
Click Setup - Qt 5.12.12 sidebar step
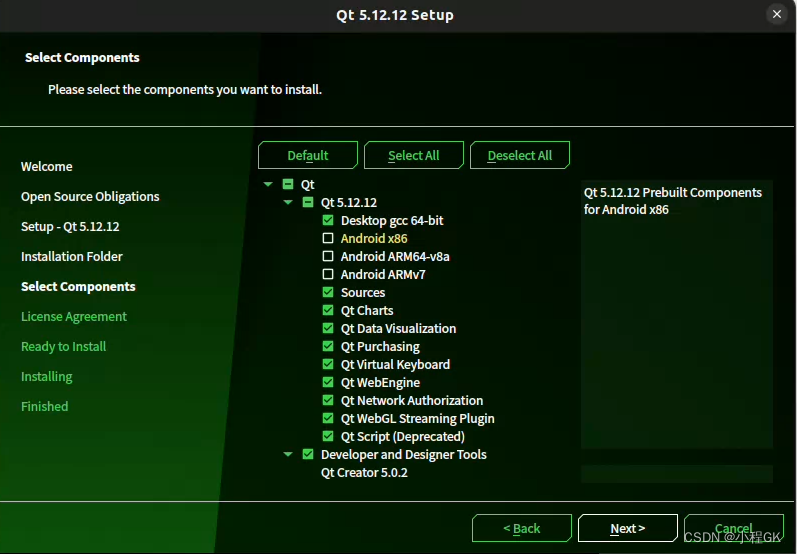coord(70,227)
